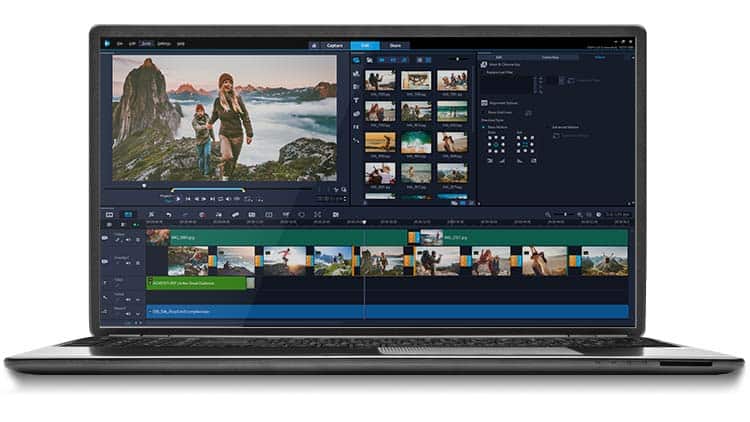Mute the Video track speaker toggle
The image size is (750, 422).
click(x=128, y=240)
